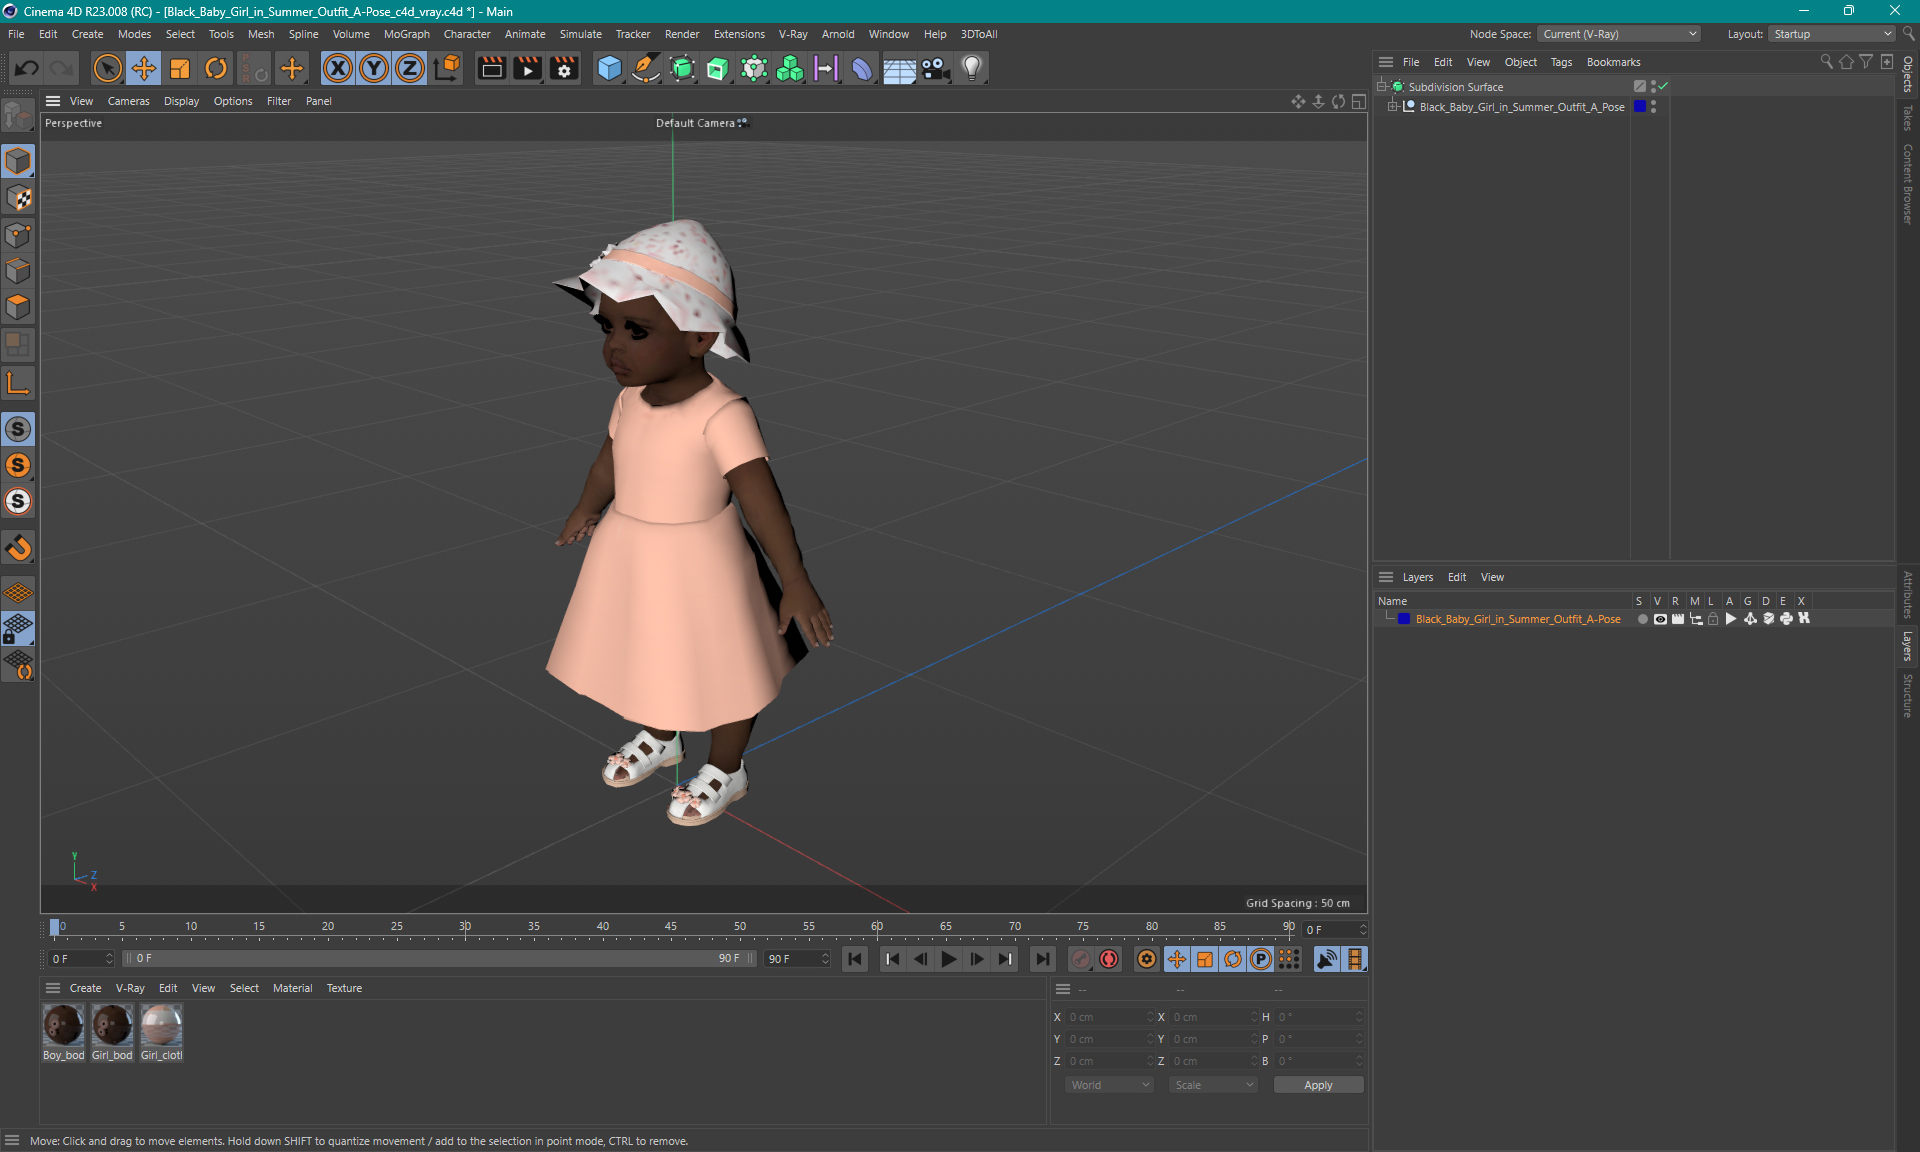Click the current frame stepper at timeline right
This screenshot has width=1920, height=1152.
tap(1363, 930)
